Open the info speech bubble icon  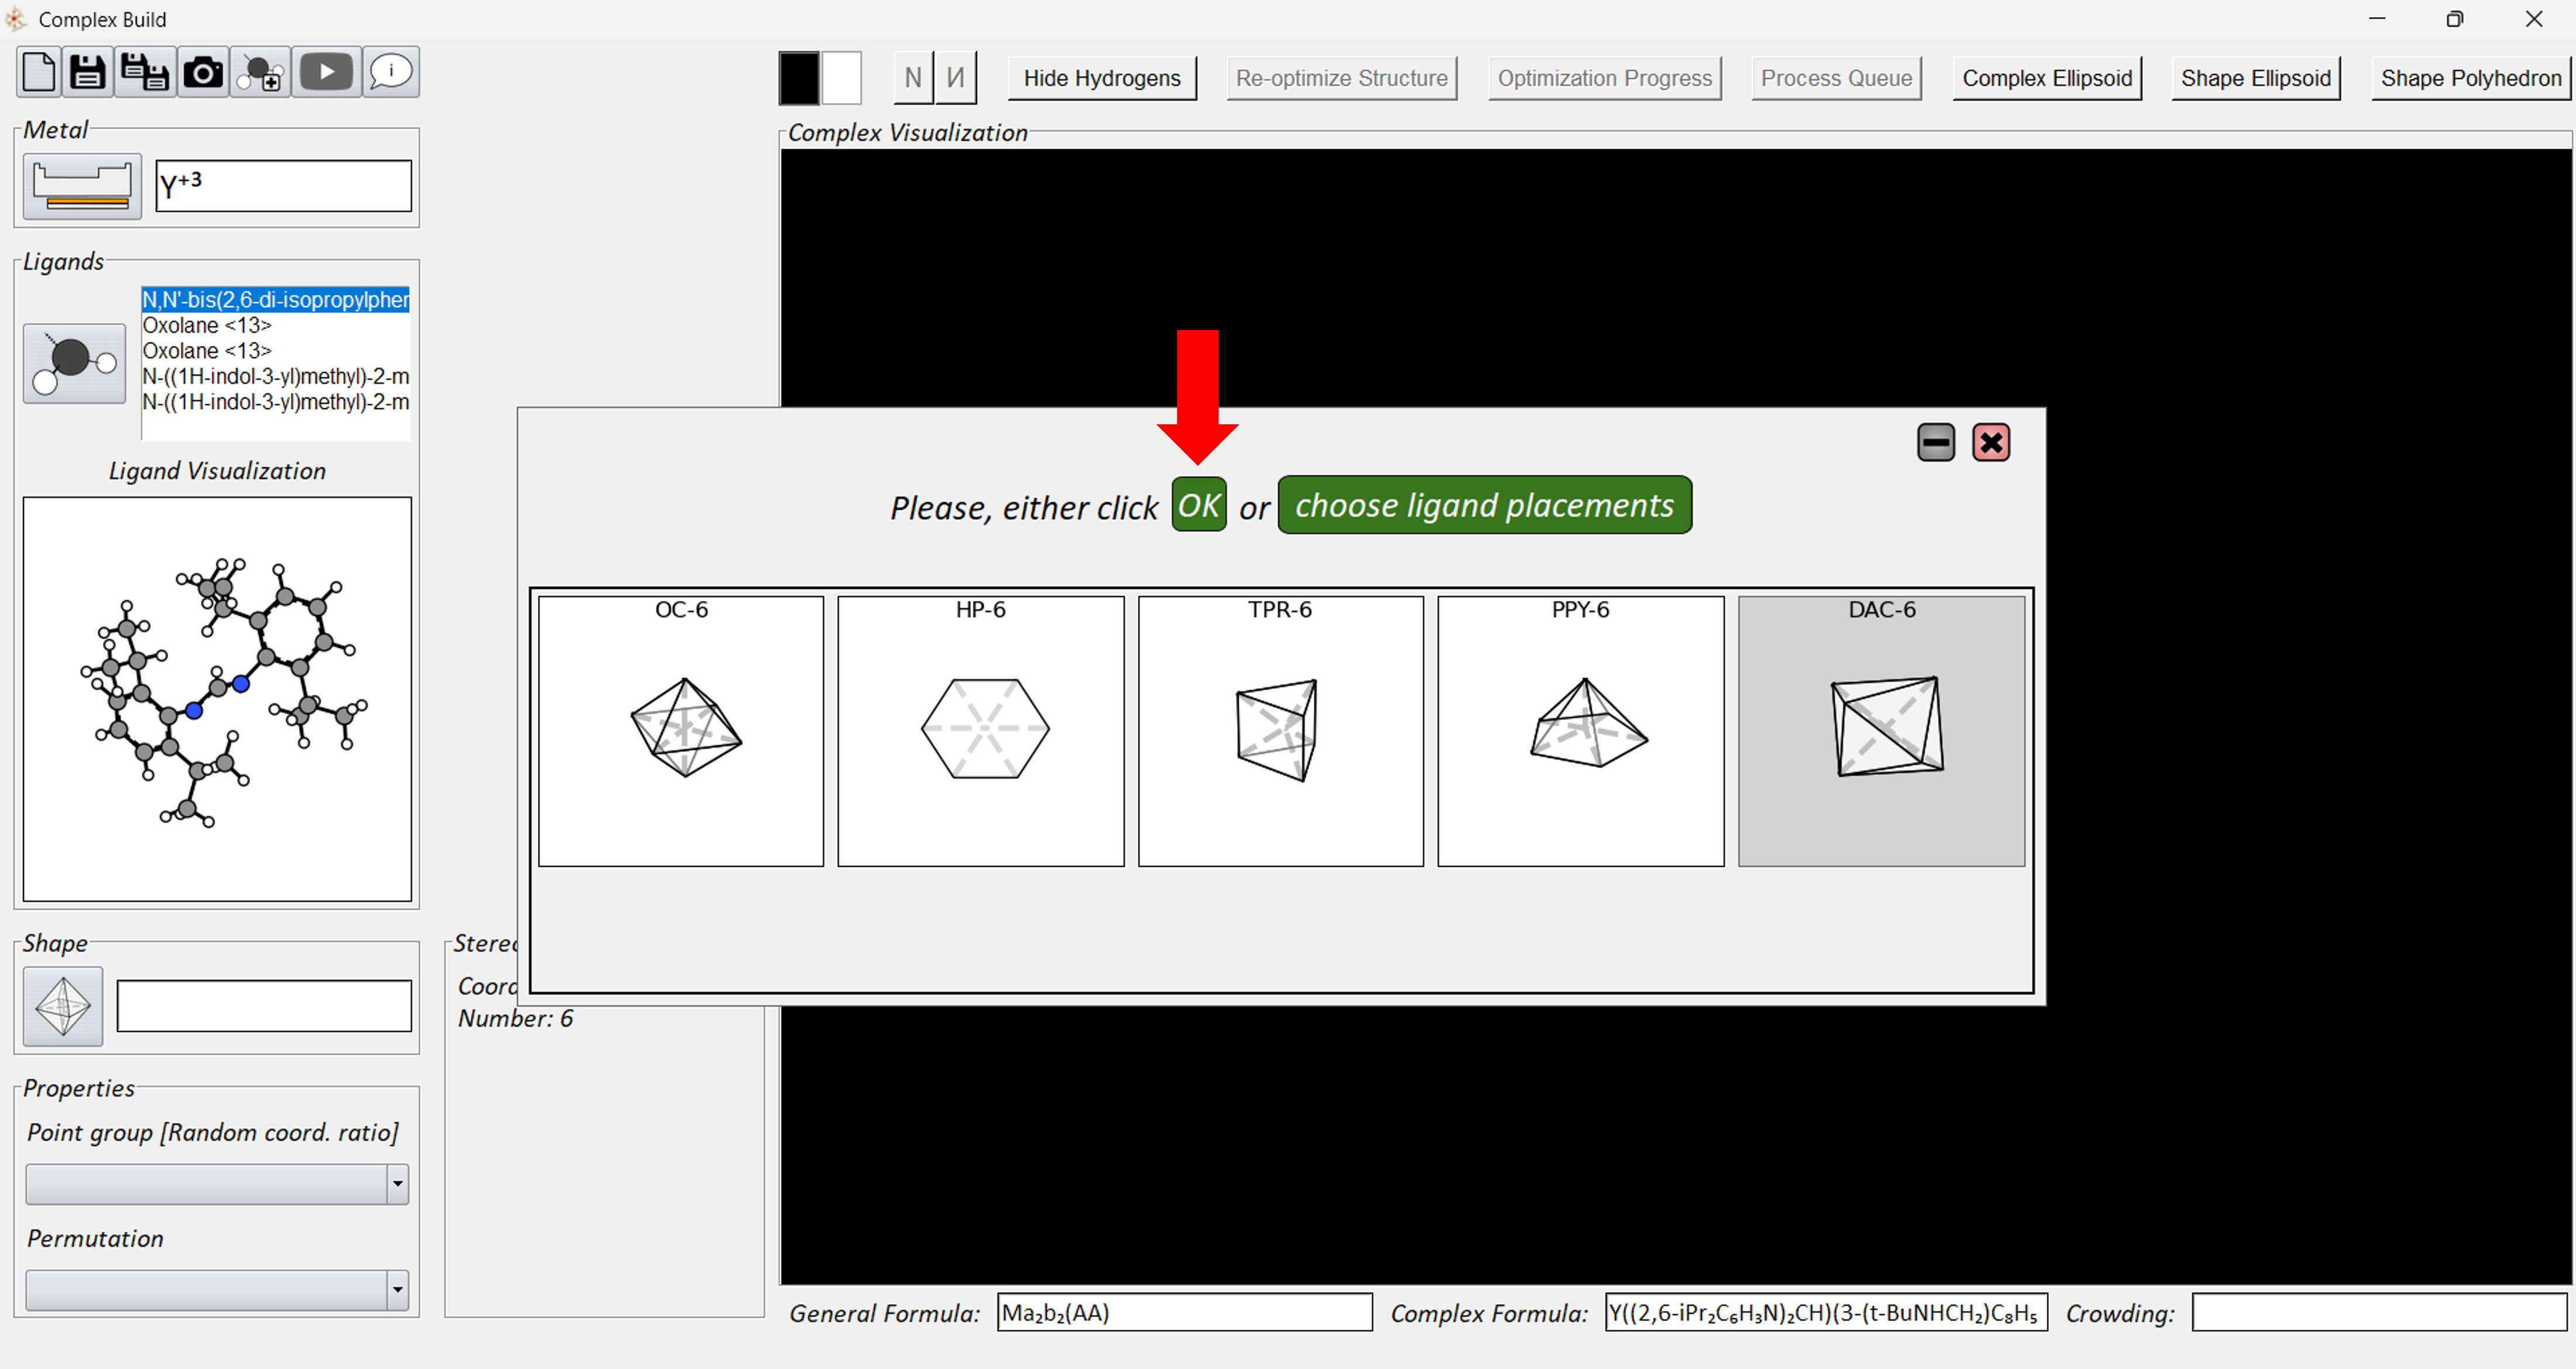(x=390, y=72)
